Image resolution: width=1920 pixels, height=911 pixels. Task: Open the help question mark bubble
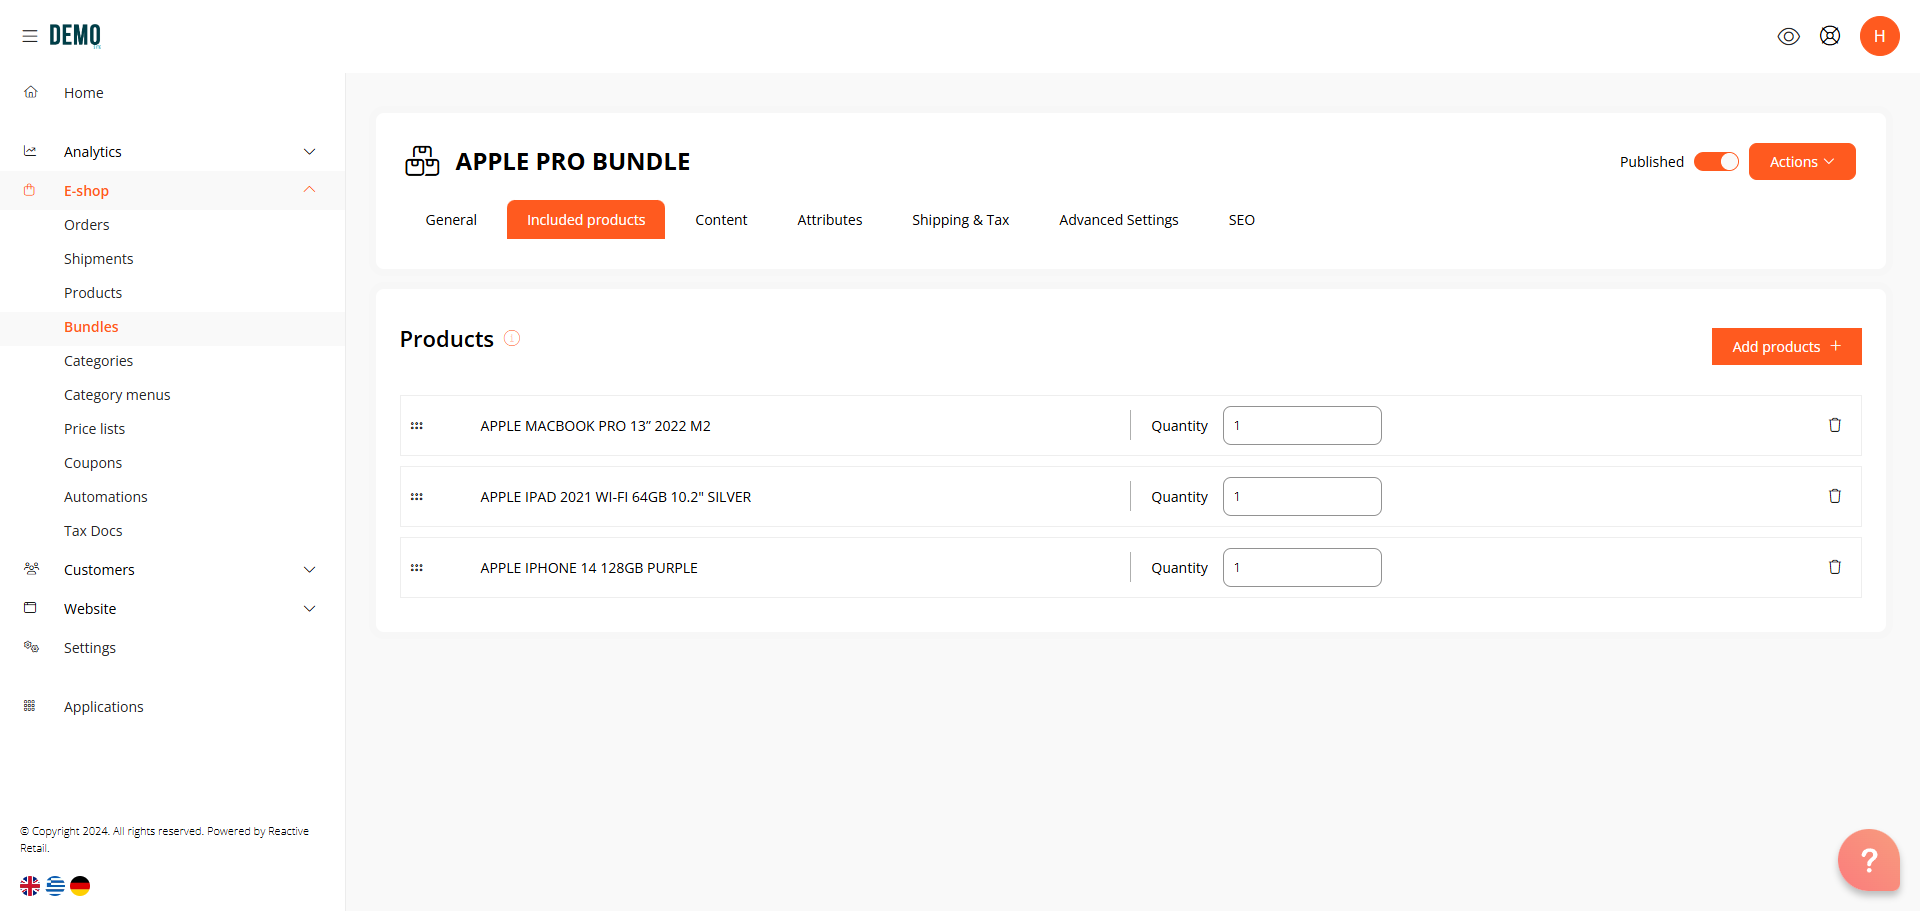(x=1869, y=860)
